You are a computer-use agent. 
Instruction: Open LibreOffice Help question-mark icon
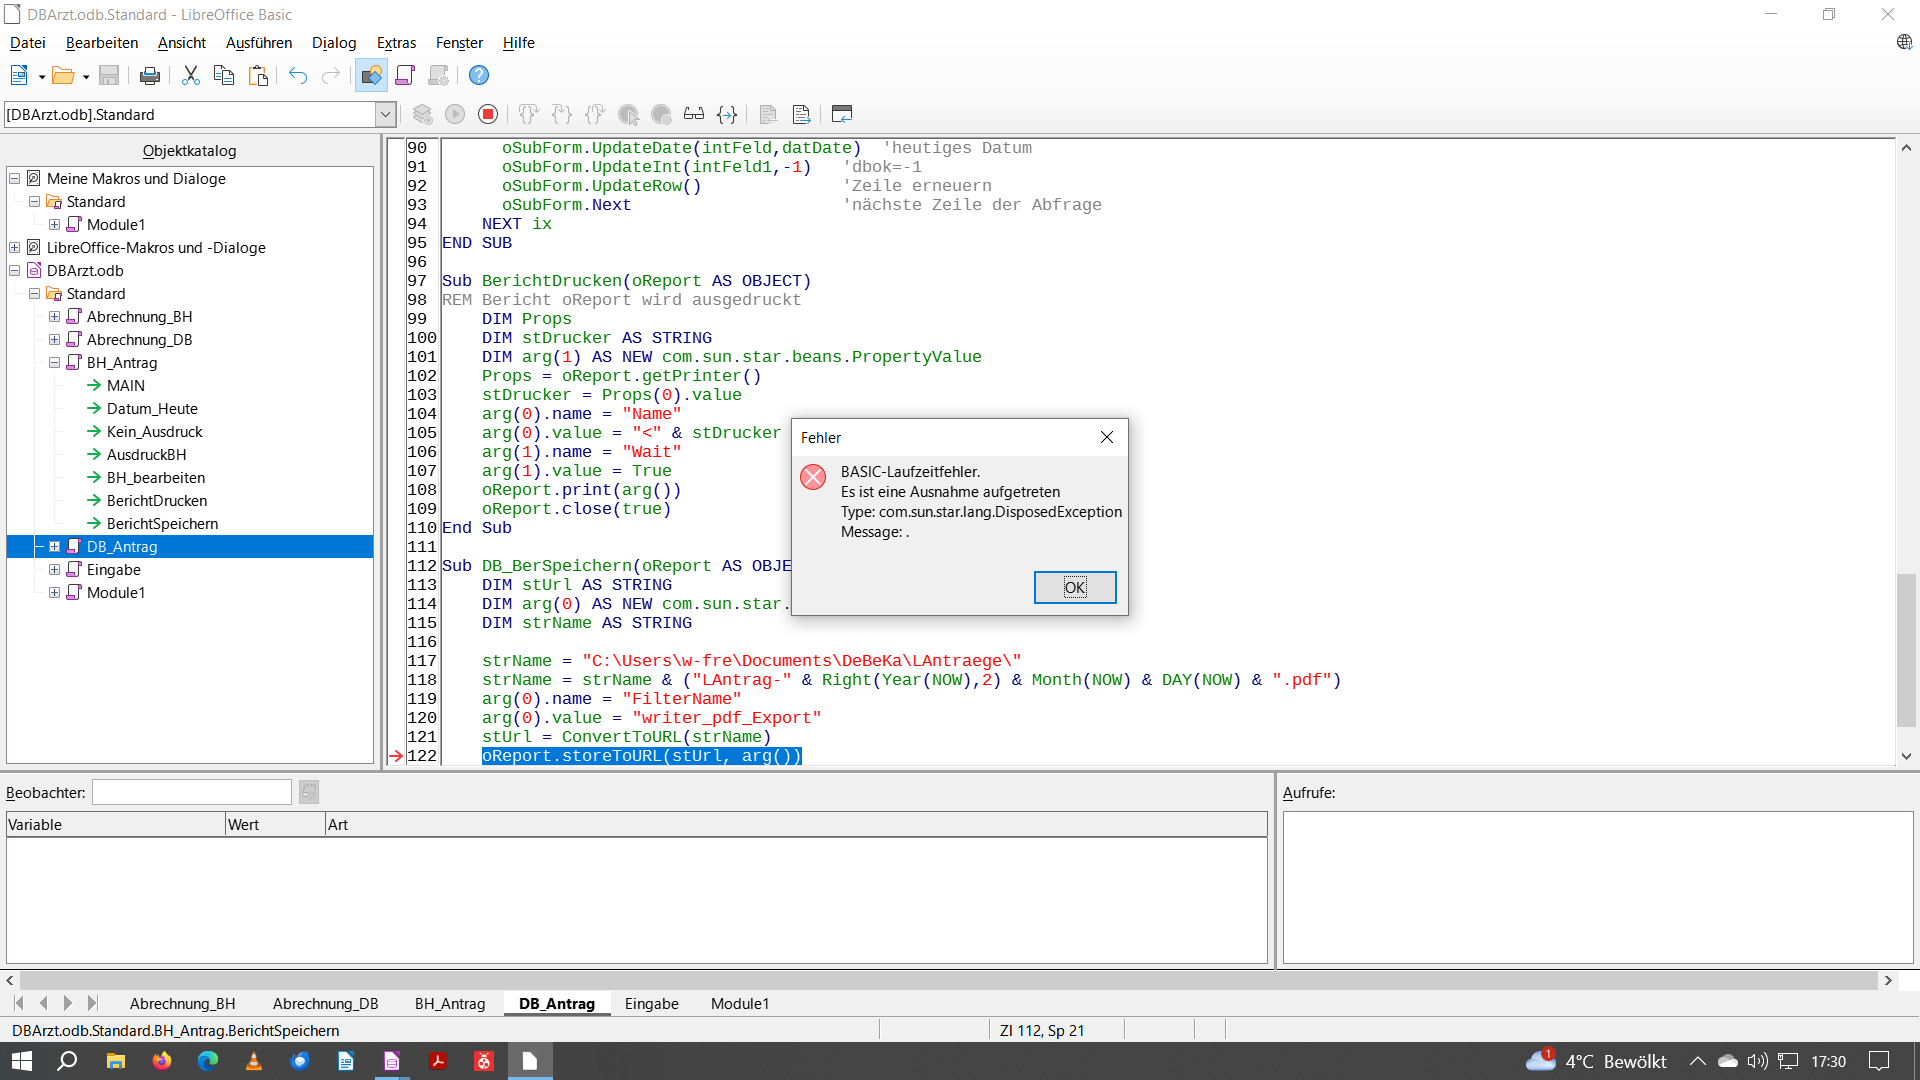479,75
